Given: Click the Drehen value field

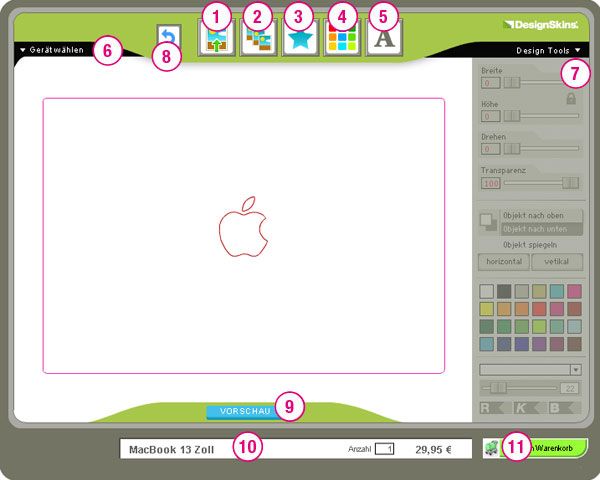Looking at the screenshot, I should (x=490, y=149).
